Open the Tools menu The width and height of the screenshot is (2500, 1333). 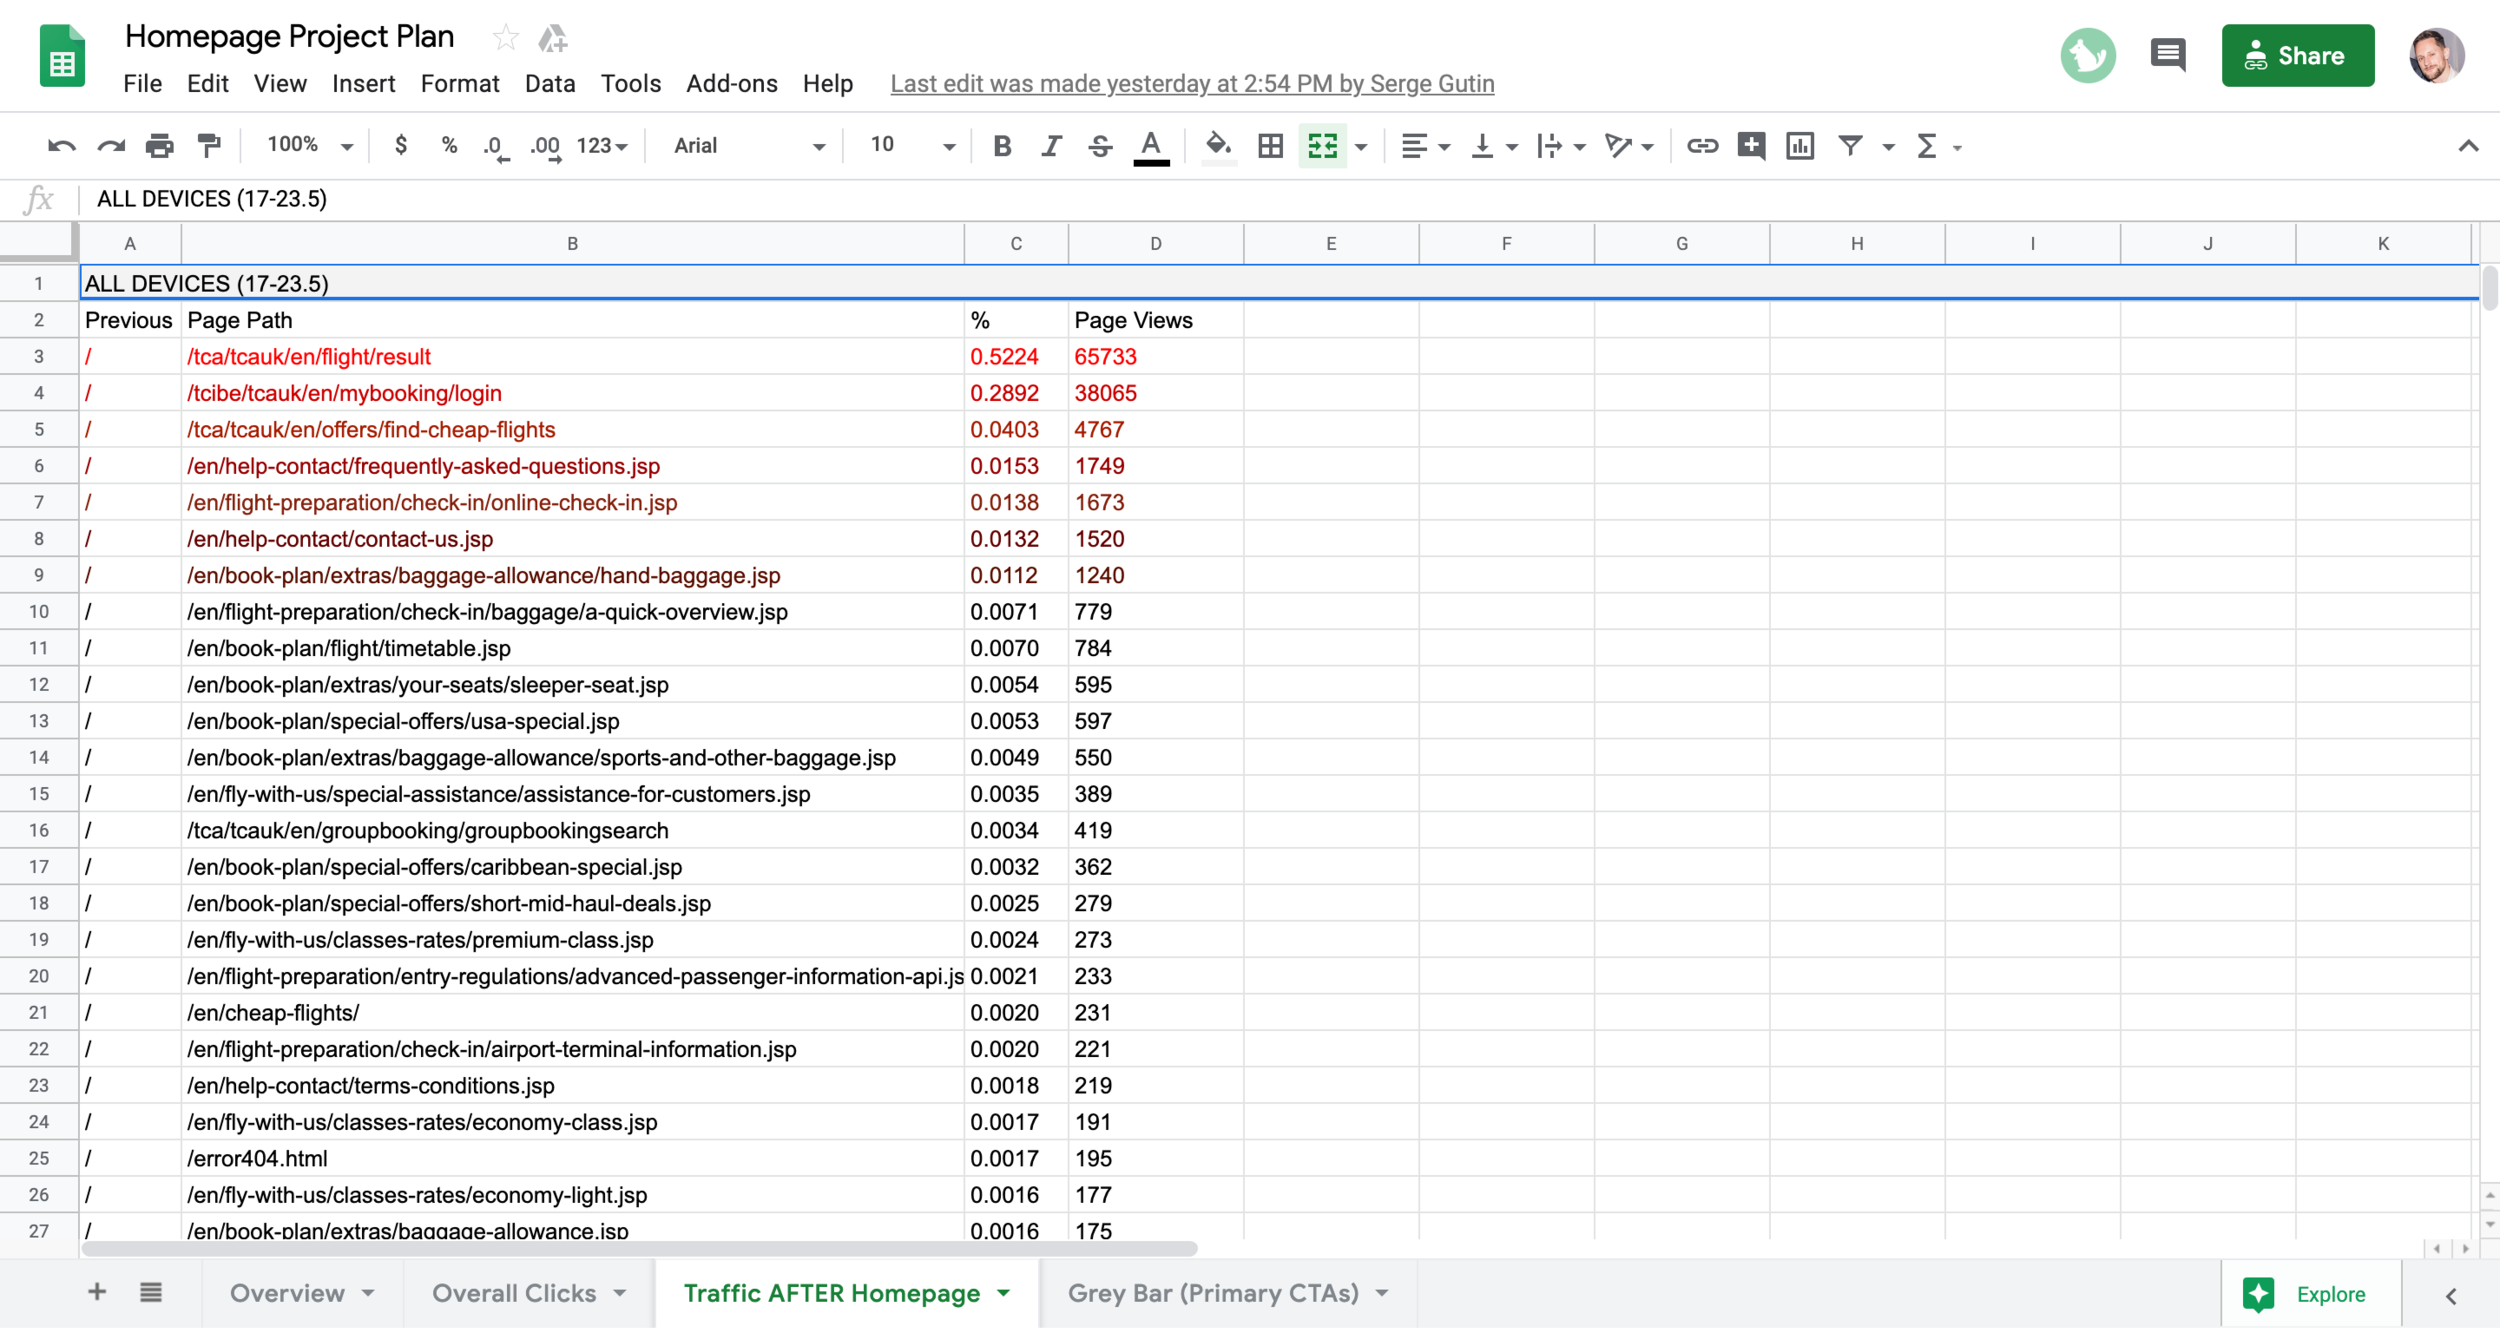click(631, 84)
